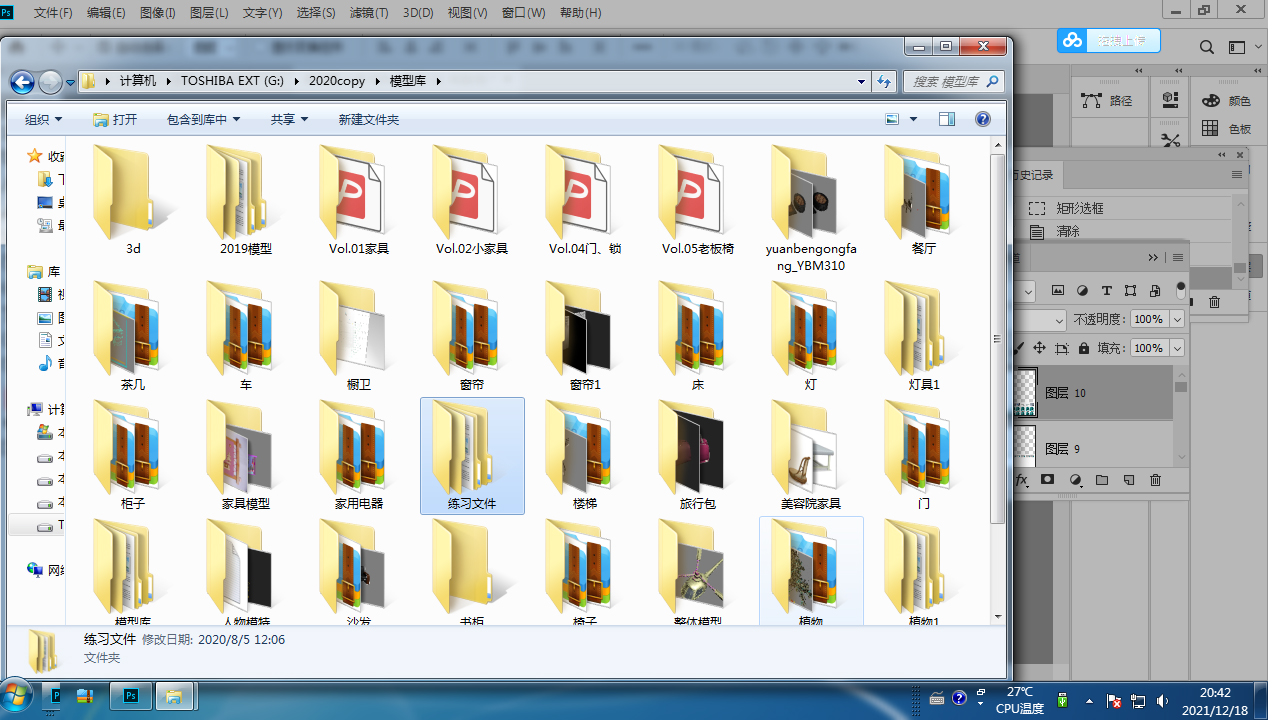Open the 共享 dropdown menu
1280x720 pixels.
point(289,120)
